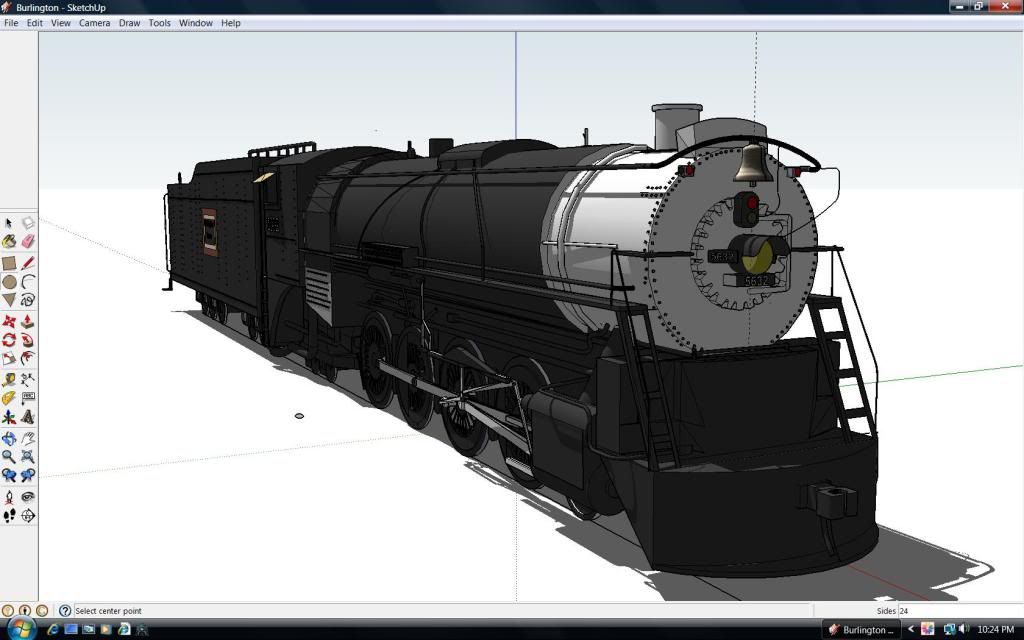Screen dimensions: 1024x640
Task: Choose the Rotate tool
Action: pos(8,340)
